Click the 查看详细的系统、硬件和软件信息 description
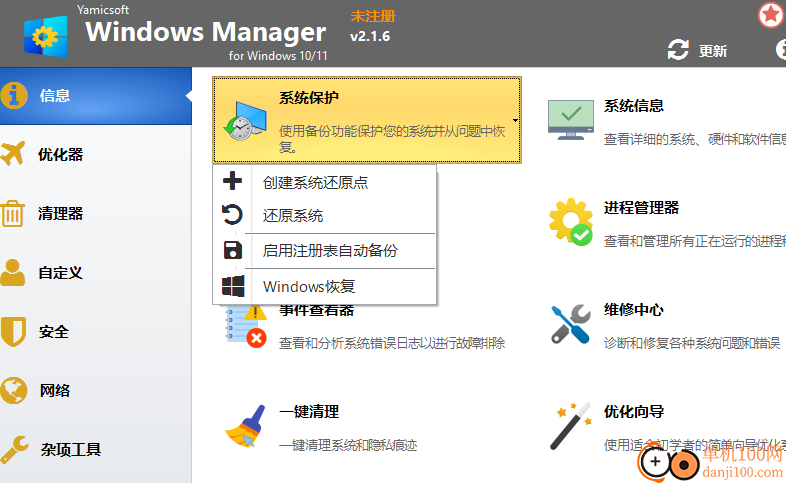The height and width of the screenshot is (483, 786). pyautogui.click(x=695, y=139)
